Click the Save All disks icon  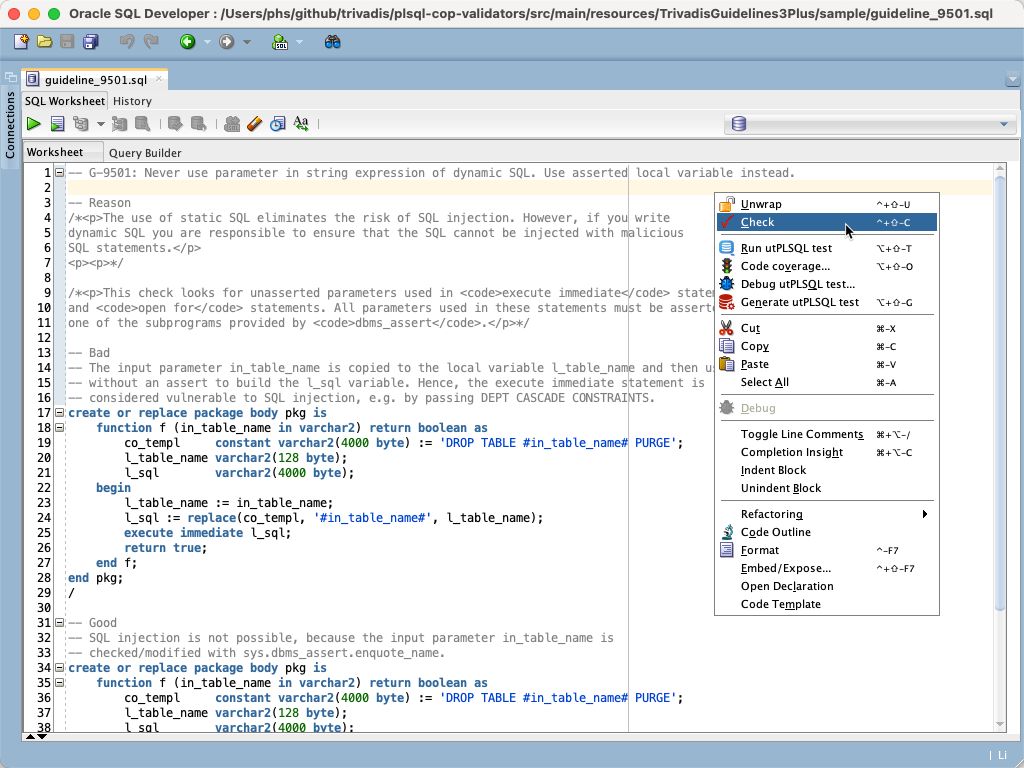[x=90, y=42]
